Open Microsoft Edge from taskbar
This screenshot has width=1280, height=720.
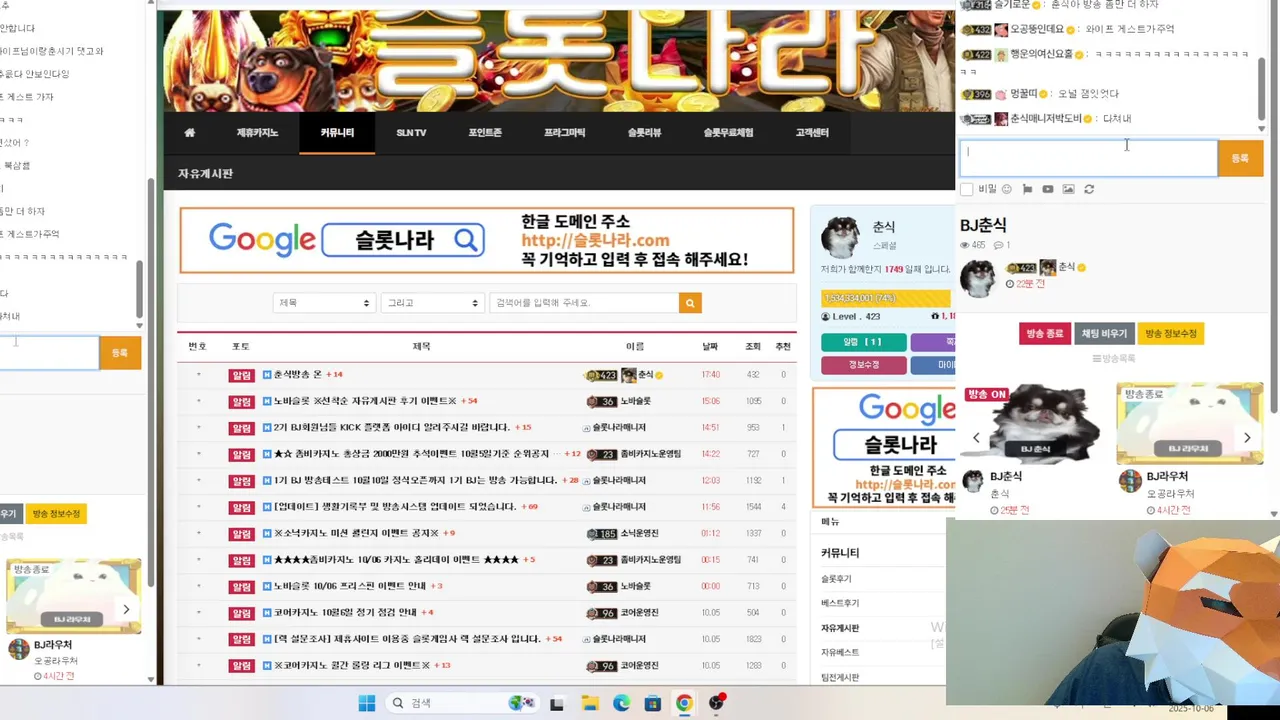point(621,703)
